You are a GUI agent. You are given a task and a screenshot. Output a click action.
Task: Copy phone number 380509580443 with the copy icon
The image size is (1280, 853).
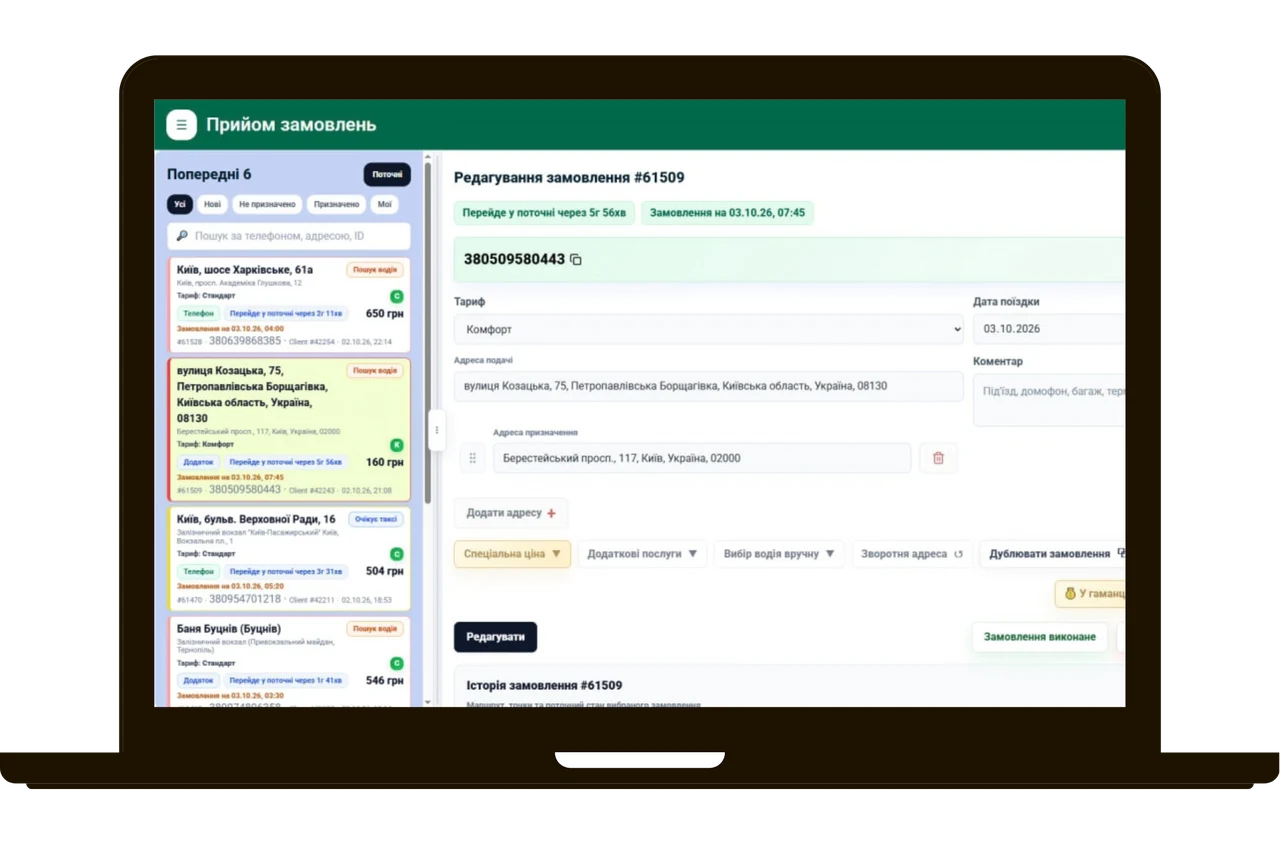(x=576, y=260)
